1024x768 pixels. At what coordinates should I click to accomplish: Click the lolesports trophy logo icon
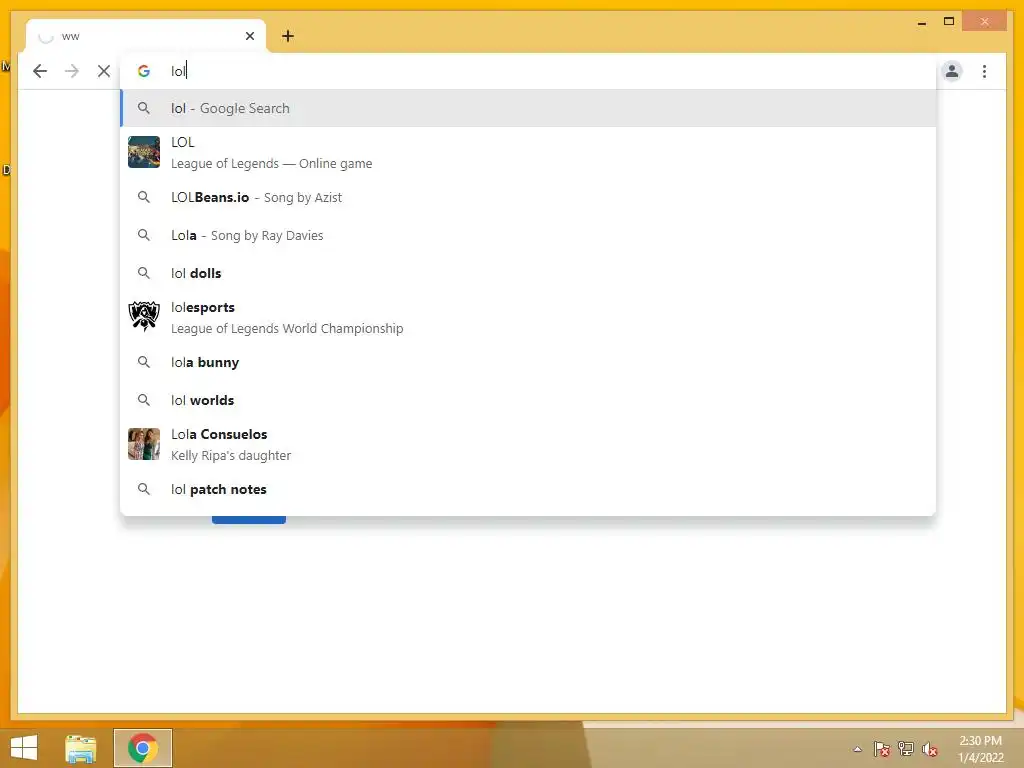[144, 317]
